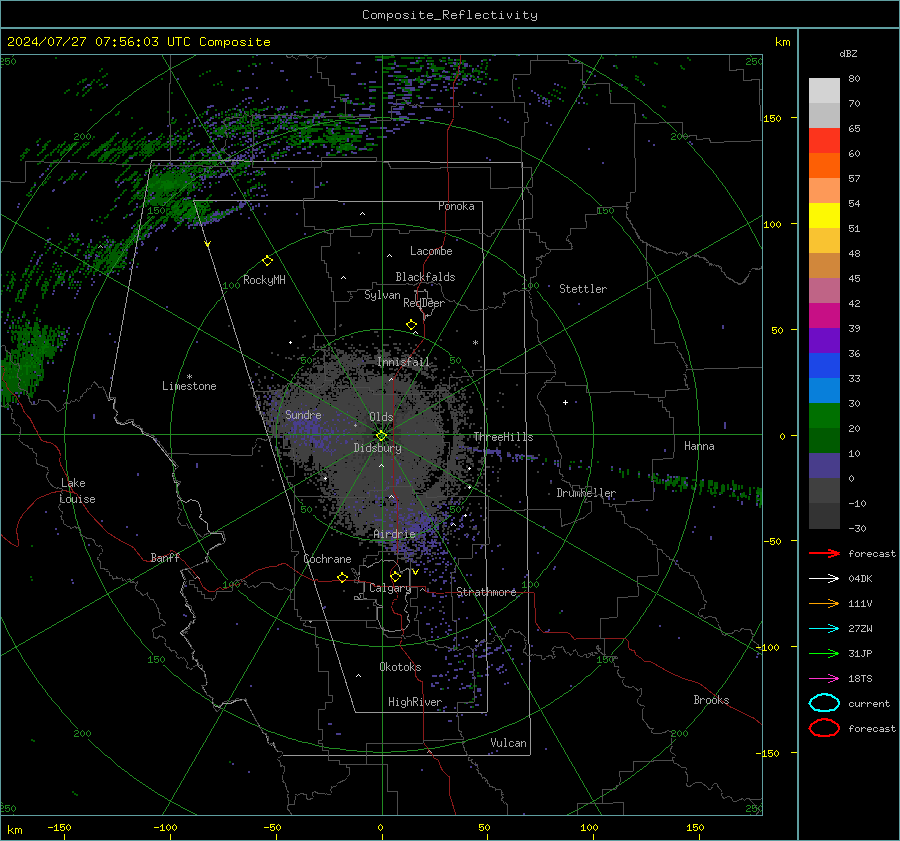Image resolution: width=900 pixels, height=841 pixels.
Task: Click the Drumheller city label
Action: point(586,493)
